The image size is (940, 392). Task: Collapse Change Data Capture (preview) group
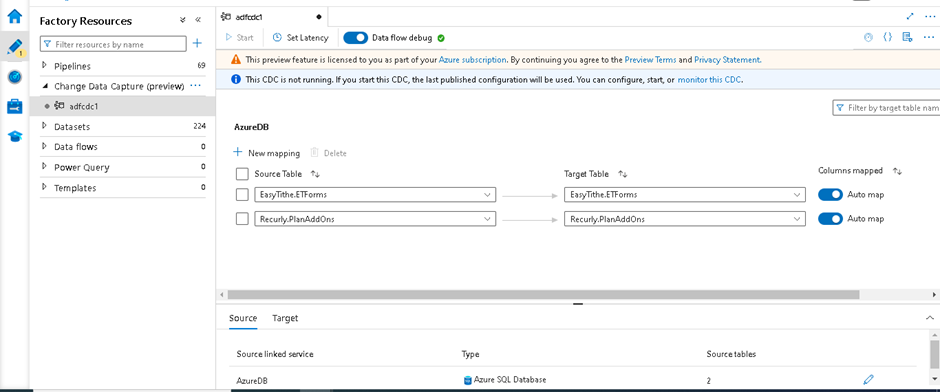[44, 86]
